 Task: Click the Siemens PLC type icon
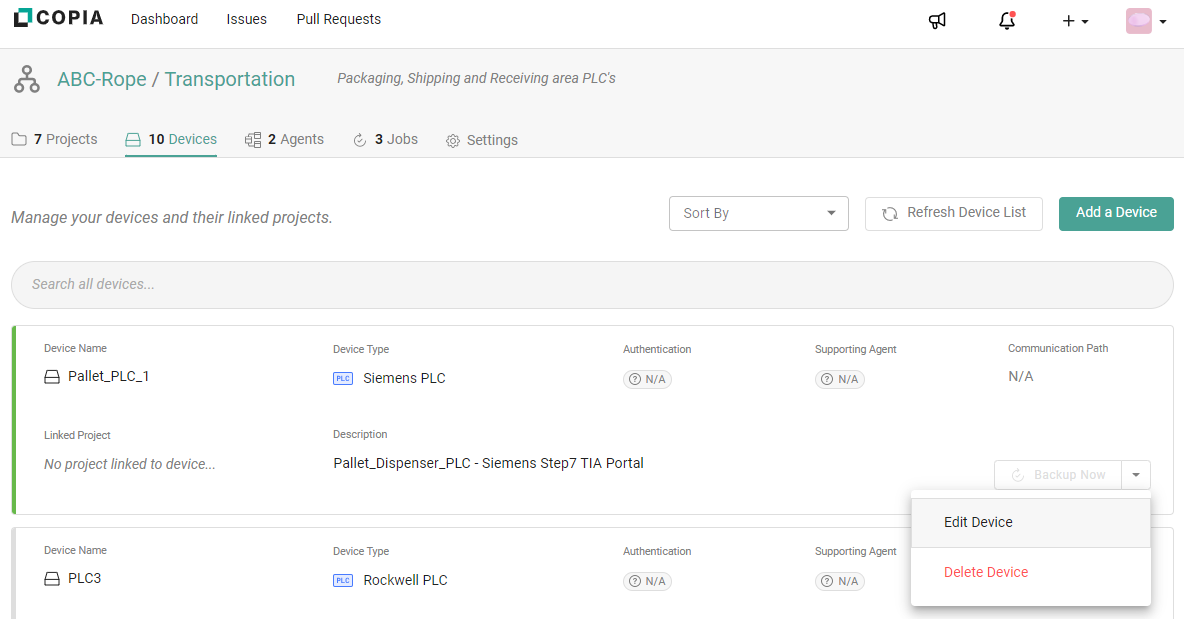(x=343, y=378)
